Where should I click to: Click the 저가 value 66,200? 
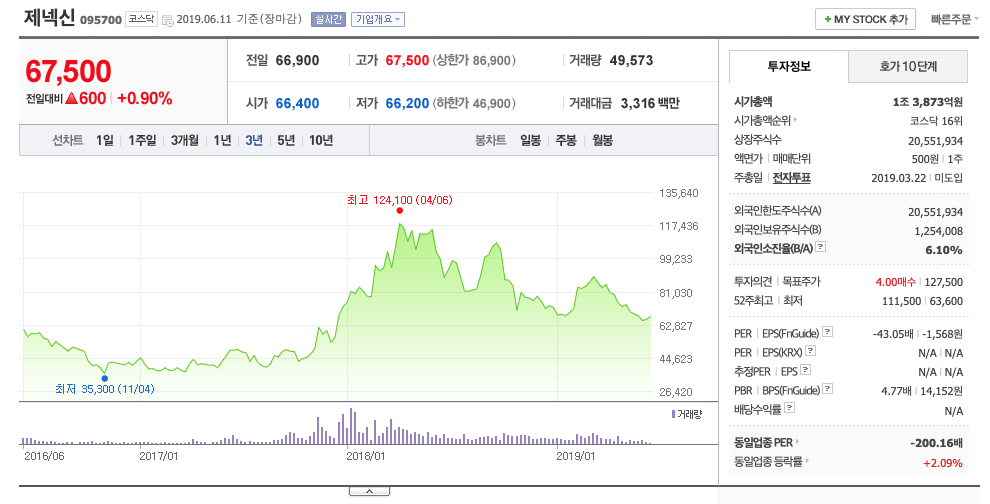coord(407,104)
